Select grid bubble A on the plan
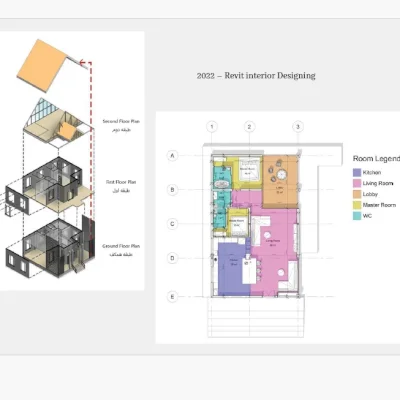The image size is (400, 400). point(172,156)
